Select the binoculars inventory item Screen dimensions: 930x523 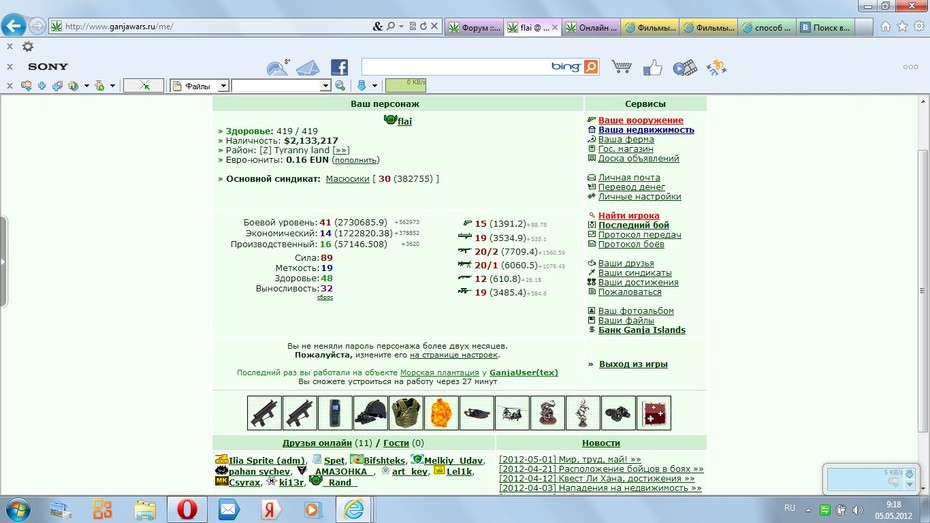coord(618,413)
